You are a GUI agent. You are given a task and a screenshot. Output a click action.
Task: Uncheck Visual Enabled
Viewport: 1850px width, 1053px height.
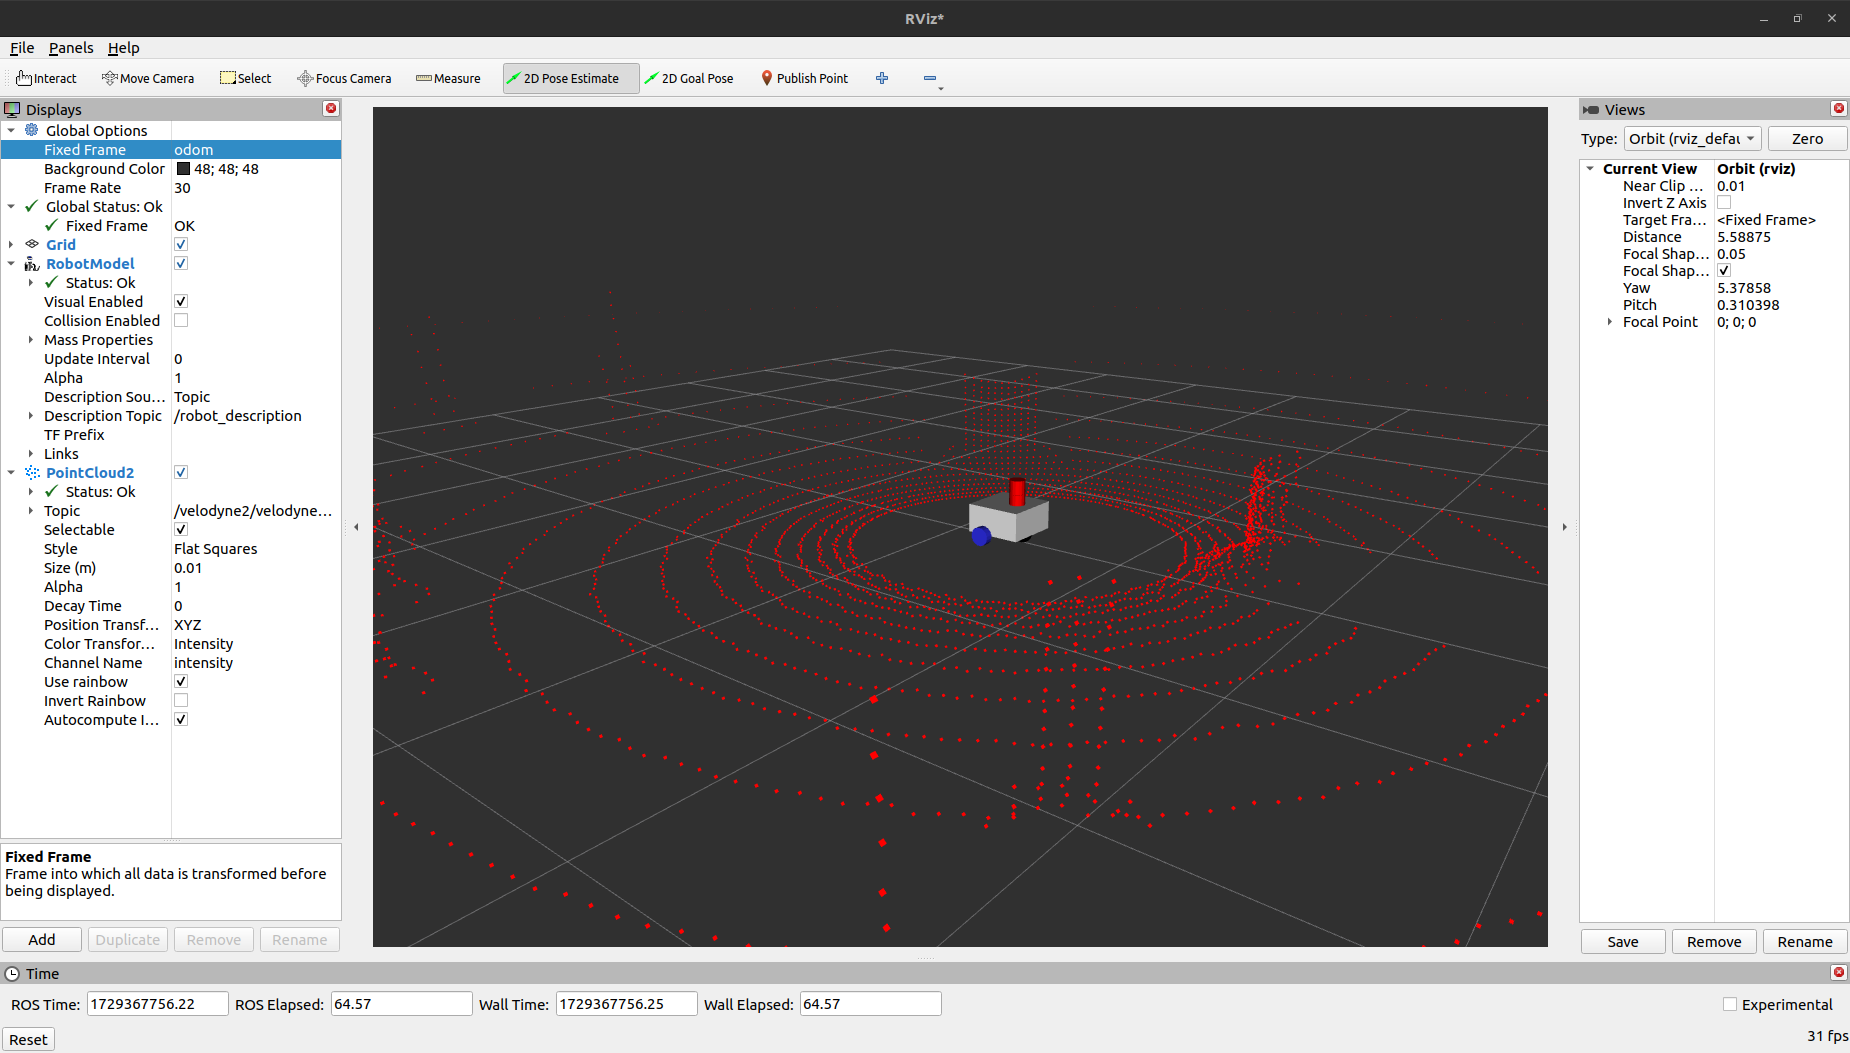pos(181,301)
